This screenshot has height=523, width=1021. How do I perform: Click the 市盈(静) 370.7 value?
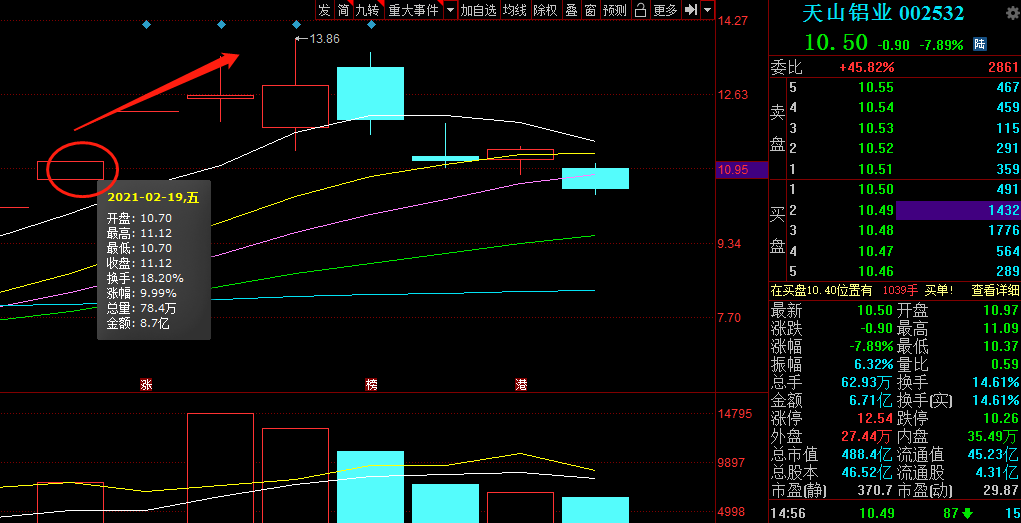pyautogui.click(x=874, y=490)
